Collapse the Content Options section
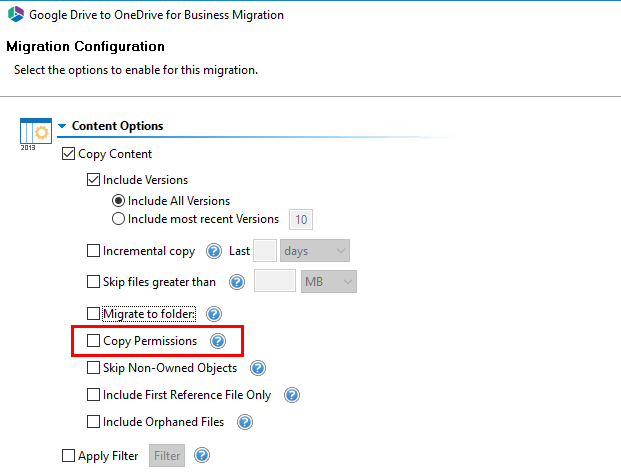The image size is (621, 476). click(62, 127)
